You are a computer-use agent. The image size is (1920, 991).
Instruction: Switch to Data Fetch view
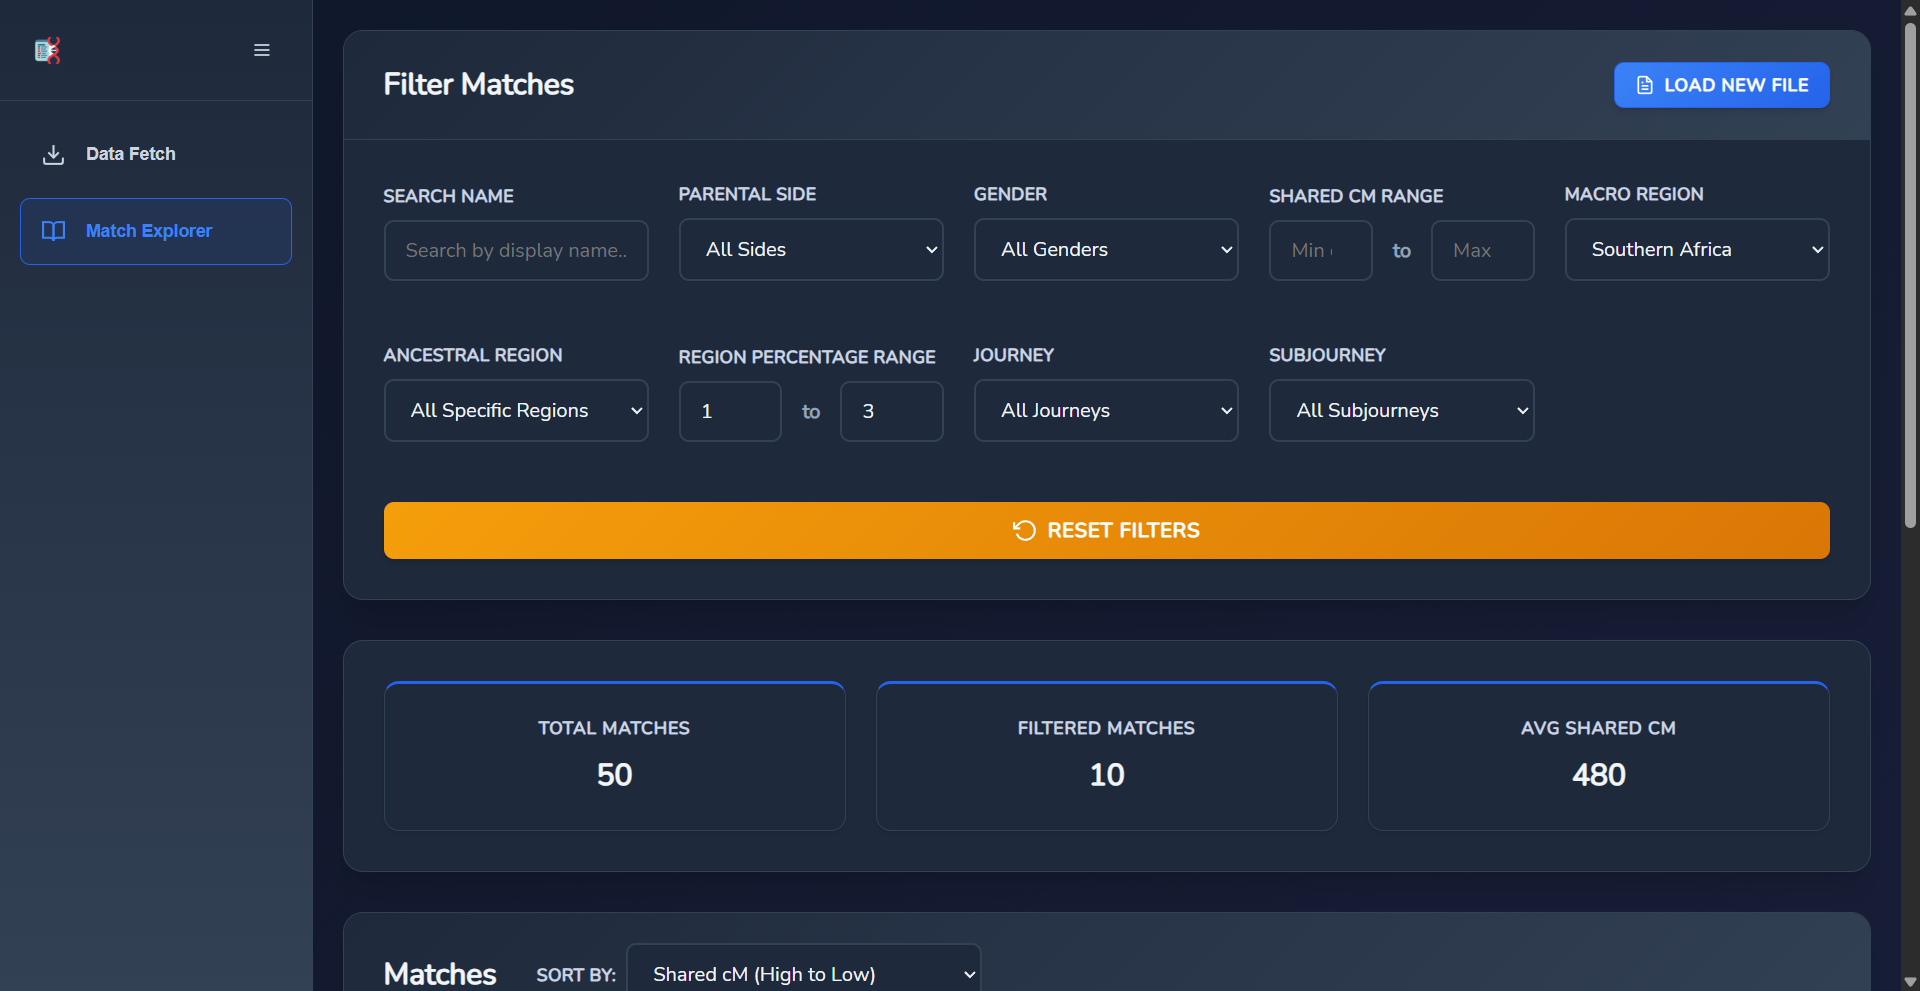click(x=130, y=154)
